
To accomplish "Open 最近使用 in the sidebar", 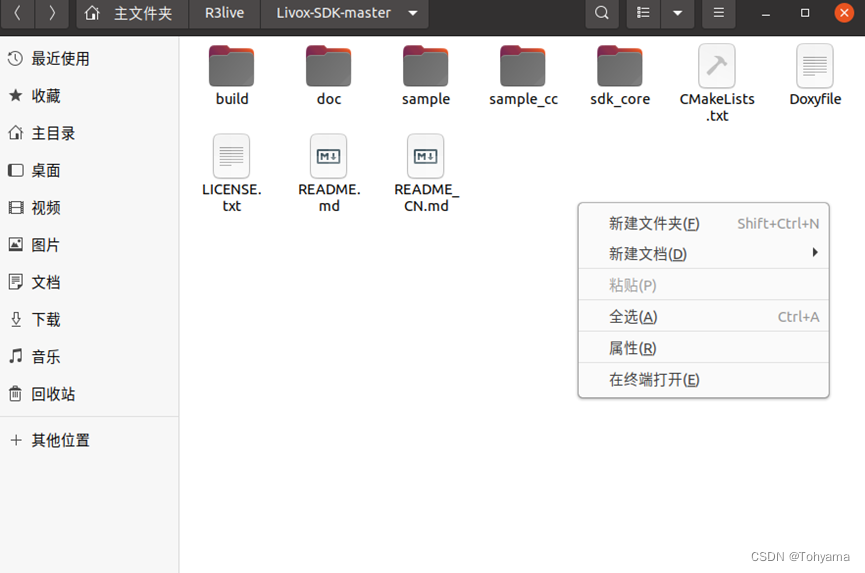I will [89, 58].
